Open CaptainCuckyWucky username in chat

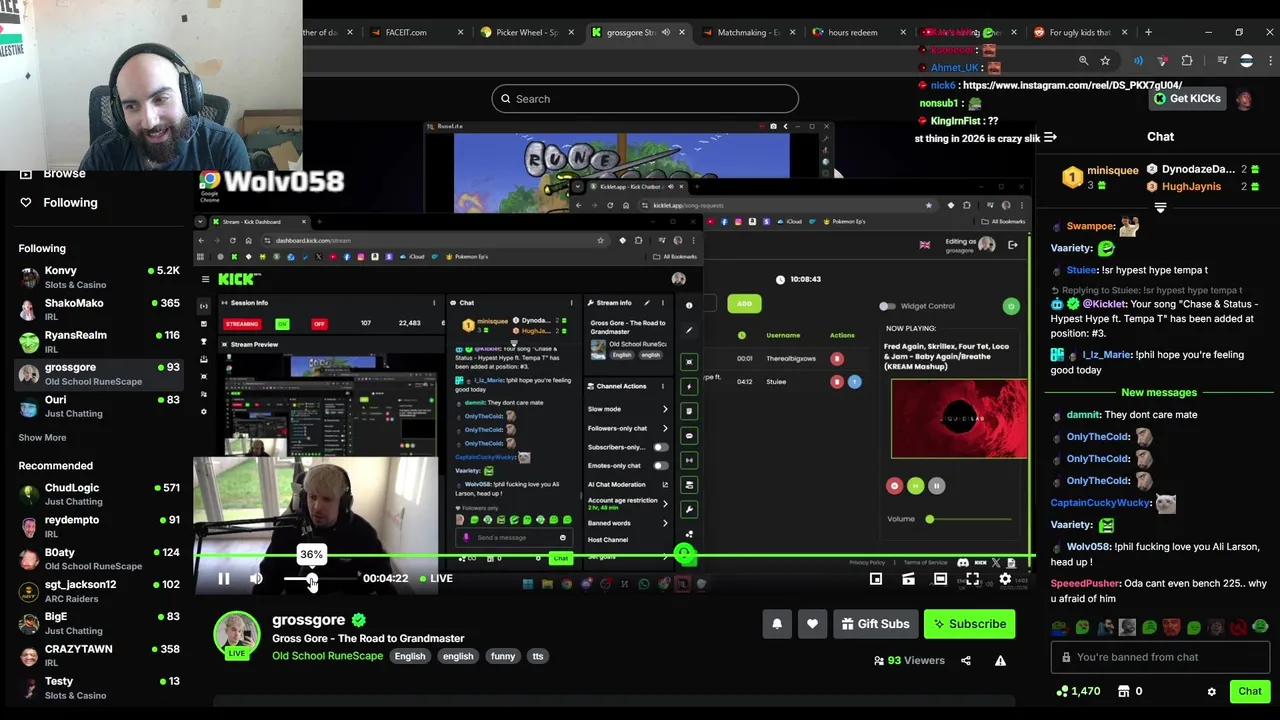point(1101,503)
